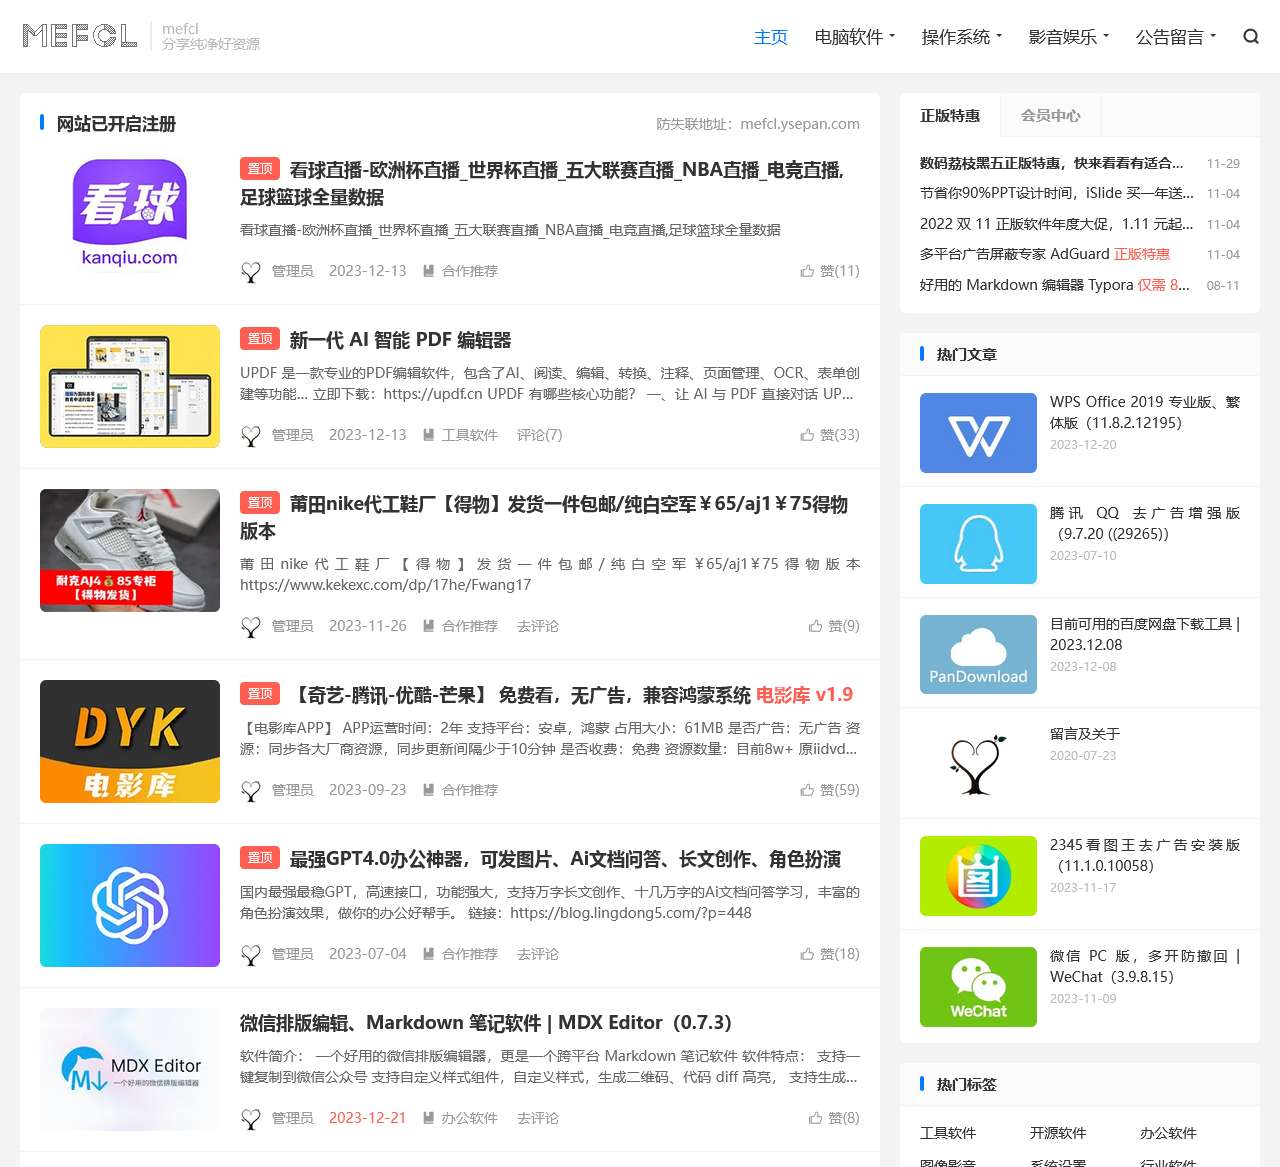1280x1167 pixels.
Task: Click the WeChat icon in hot articles
Action: [x=977, y=987]
